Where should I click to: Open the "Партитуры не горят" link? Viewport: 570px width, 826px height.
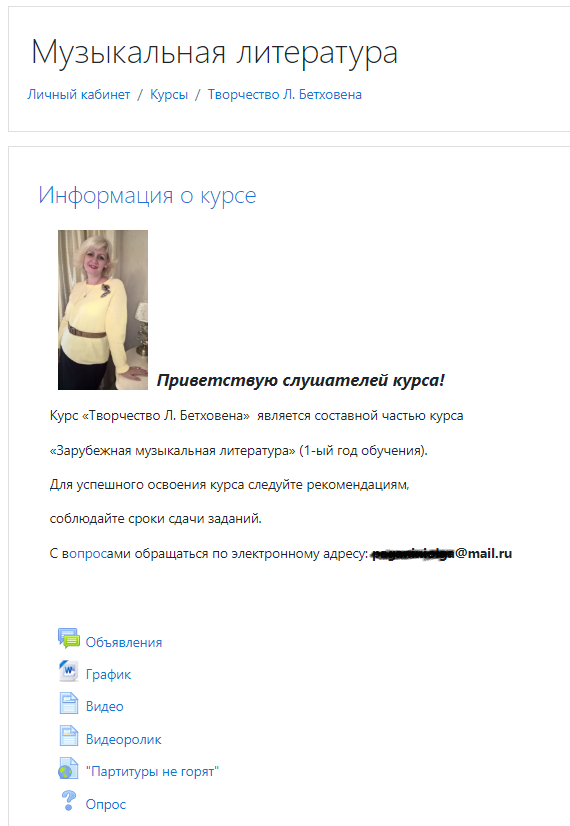coord(152,771)
